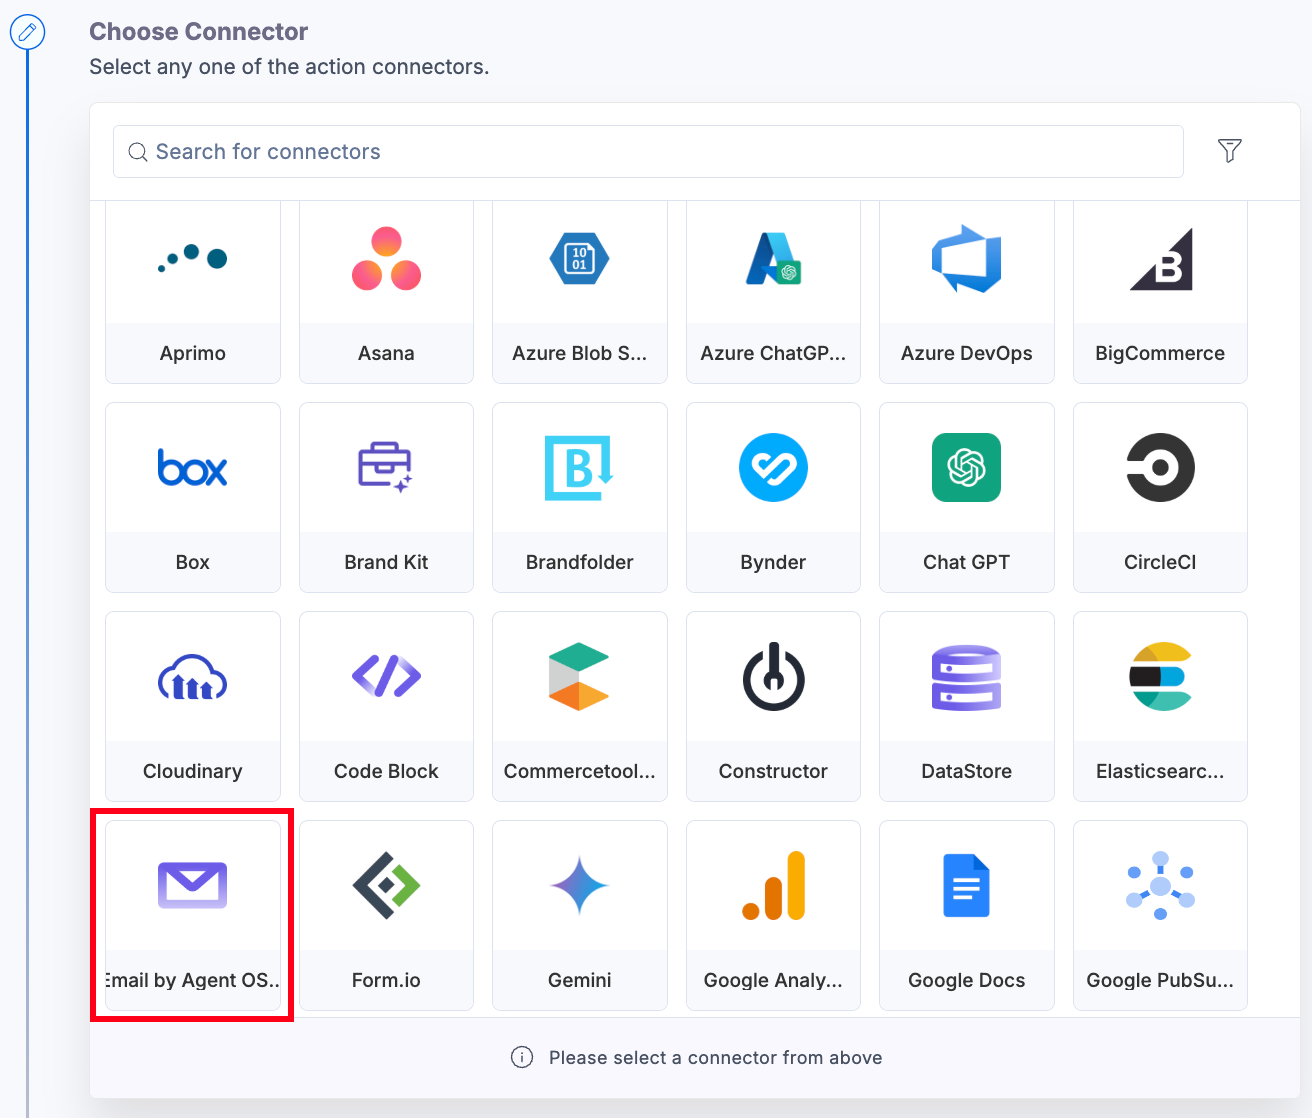Select the Form.io connector

pos(386,915)
